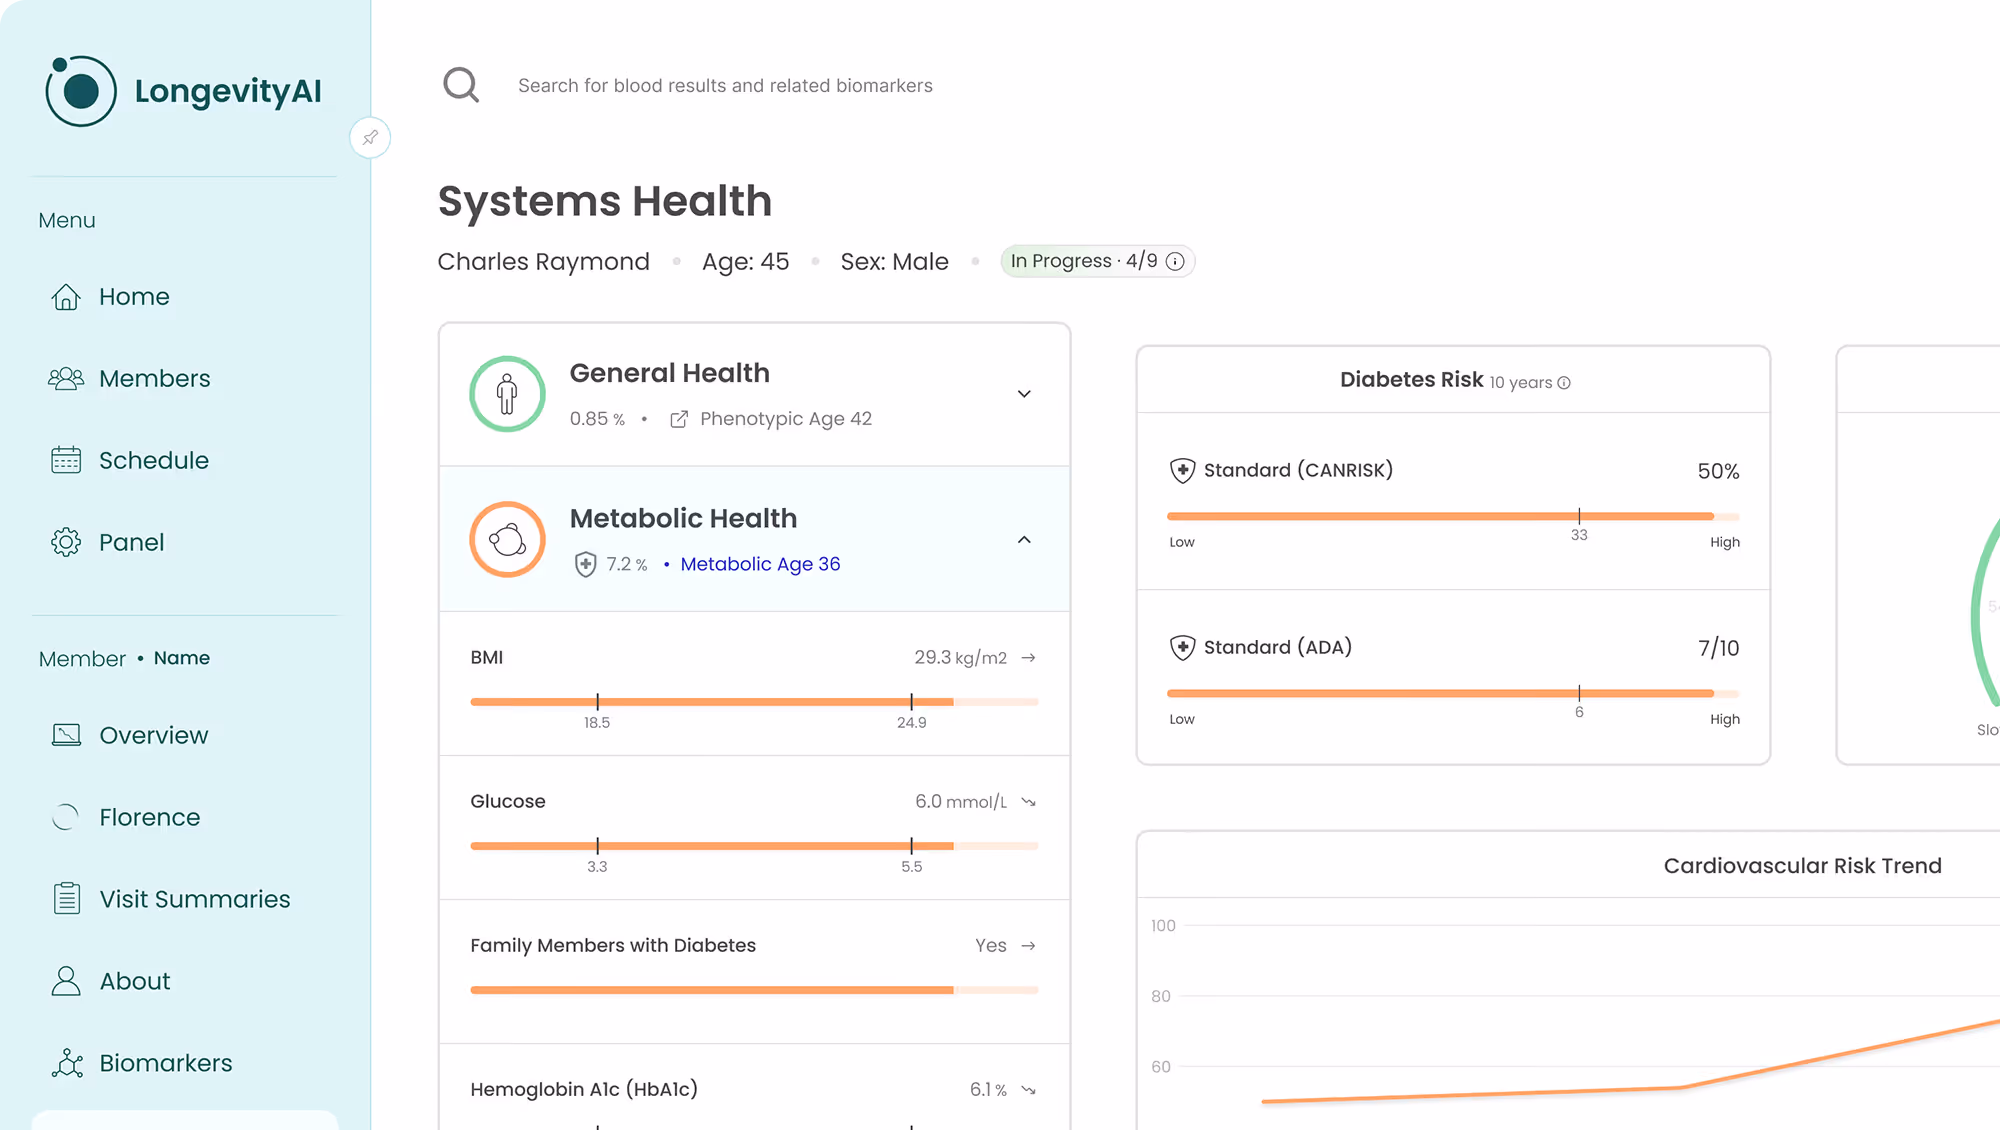The width and height of the screenshot is (2000, 1130).
Task: Click the '6.1 %' HbA1c value
Action: (988, 1090)
